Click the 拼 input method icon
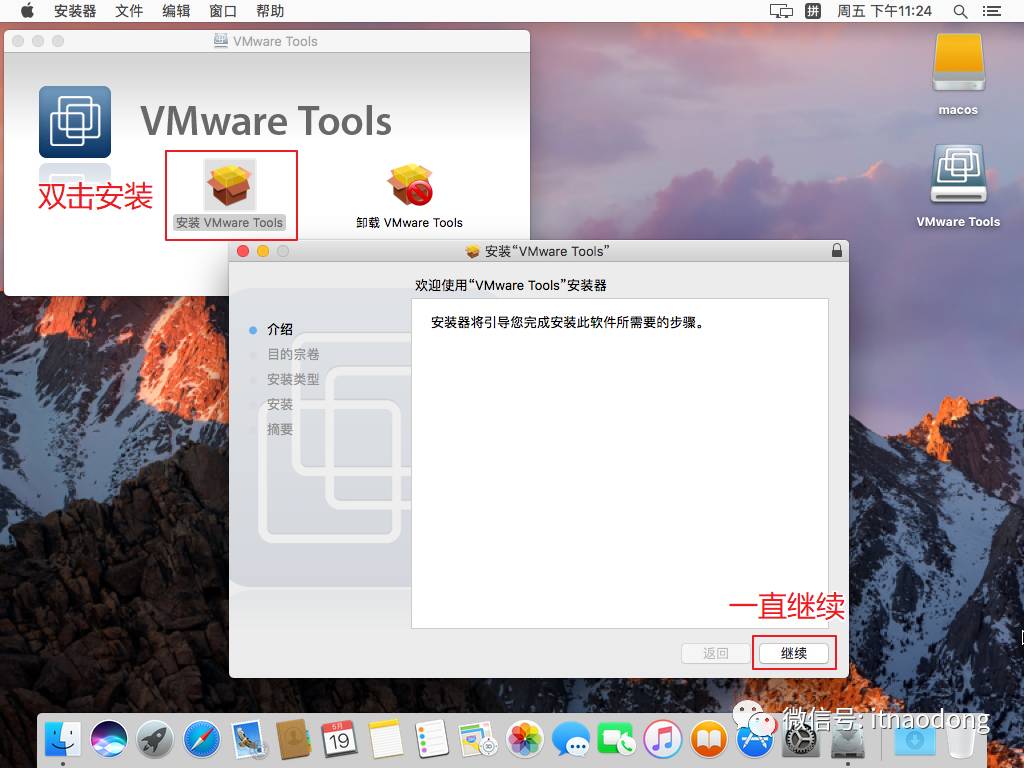 812,11
